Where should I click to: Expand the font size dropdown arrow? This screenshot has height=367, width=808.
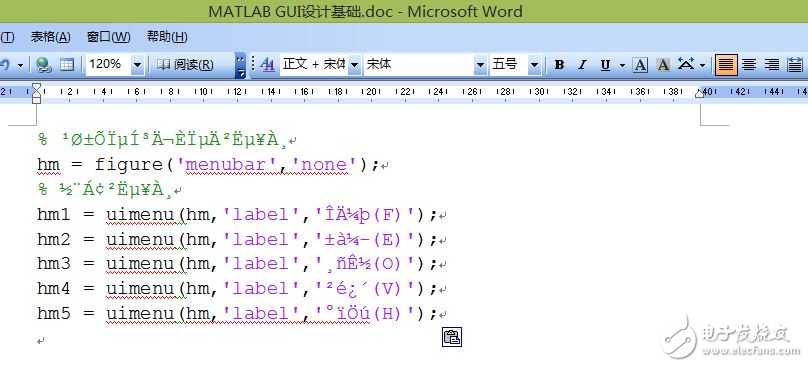[534, 65]
